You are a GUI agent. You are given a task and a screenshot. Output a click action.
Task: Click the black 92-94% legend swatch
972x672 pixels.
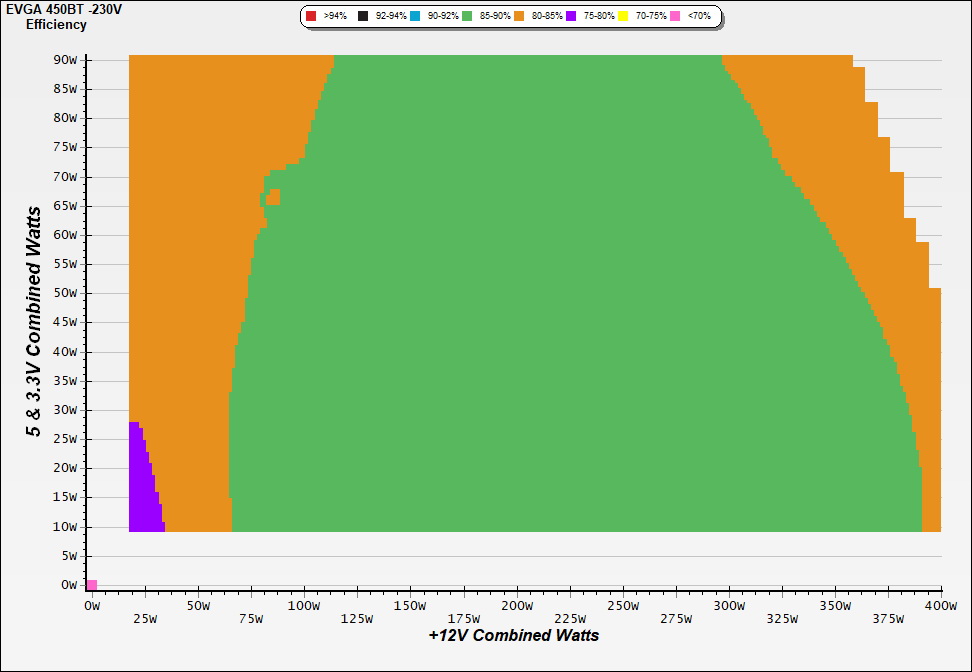point(363,17)
